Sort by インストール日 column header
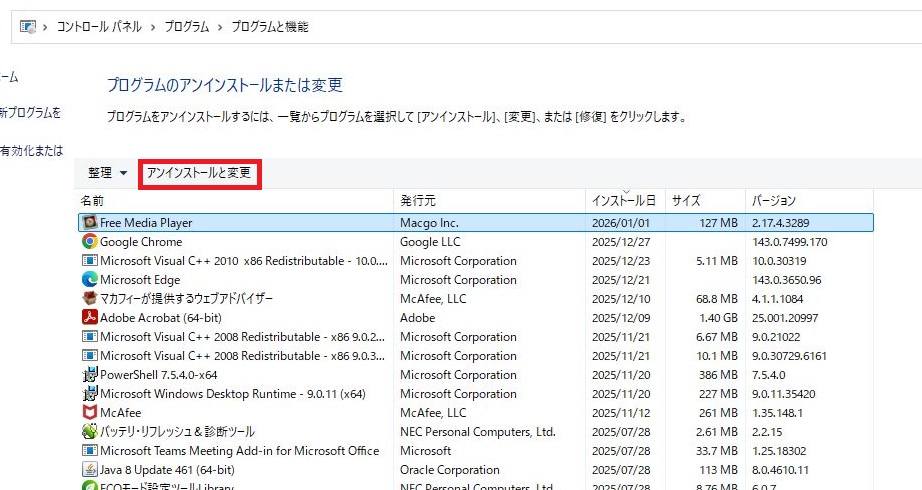Image resolution: width=922 pixels, height=490 pixels. coord(624,201)
